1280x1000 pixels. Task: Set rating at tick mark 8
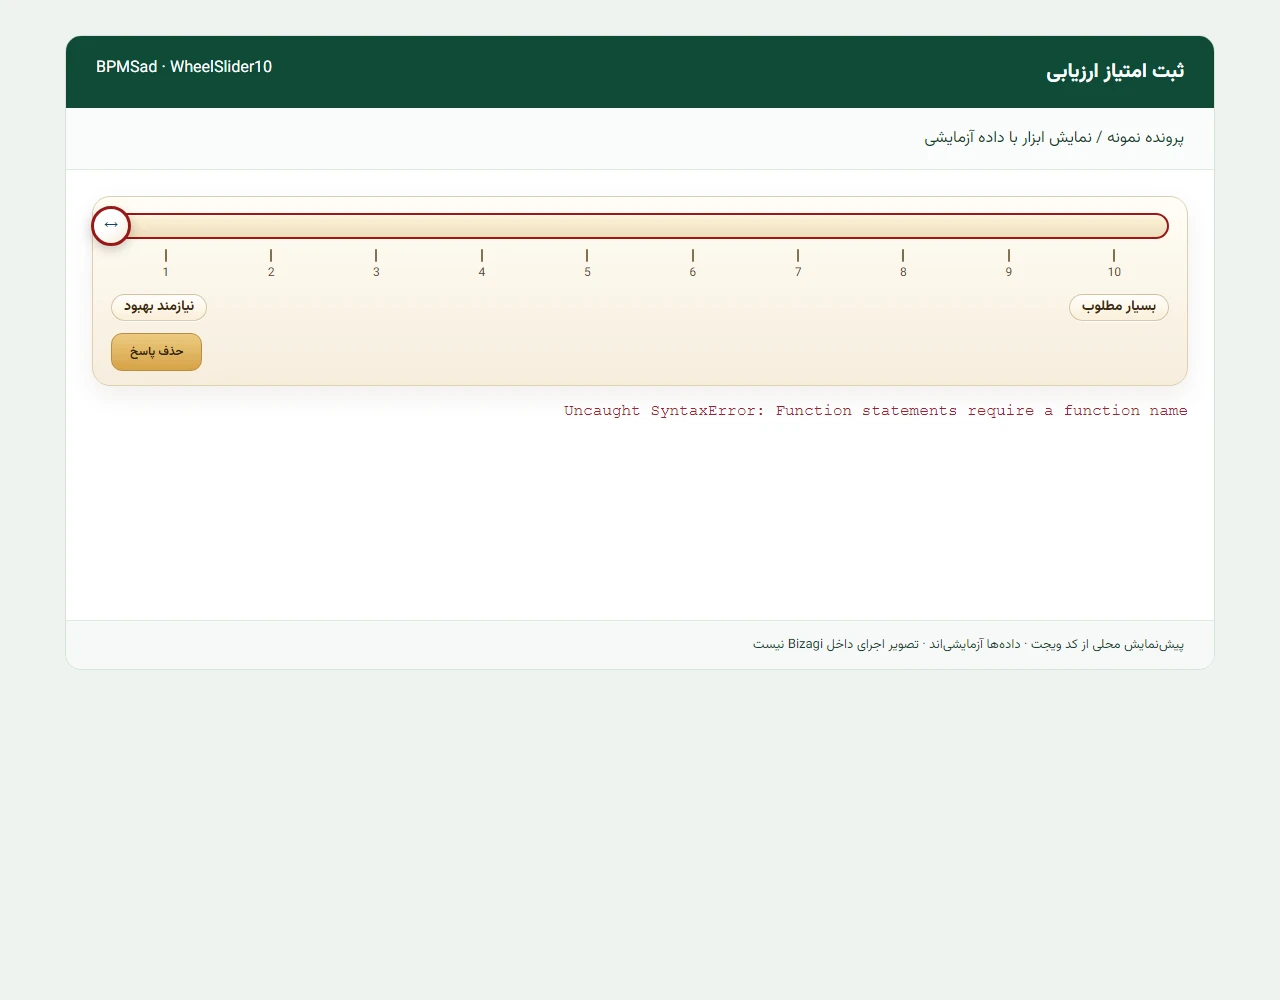(x=903, y=264)
